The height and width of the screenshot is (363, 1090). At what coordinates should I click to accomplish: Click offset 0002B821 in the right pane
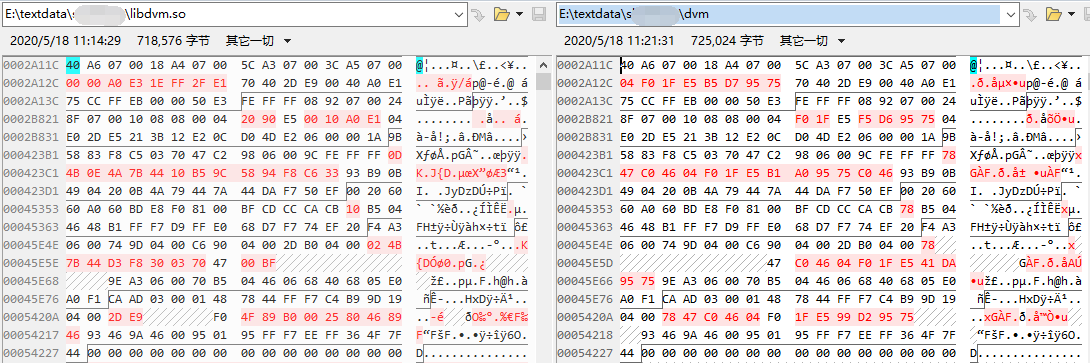[x=585, y=119]
